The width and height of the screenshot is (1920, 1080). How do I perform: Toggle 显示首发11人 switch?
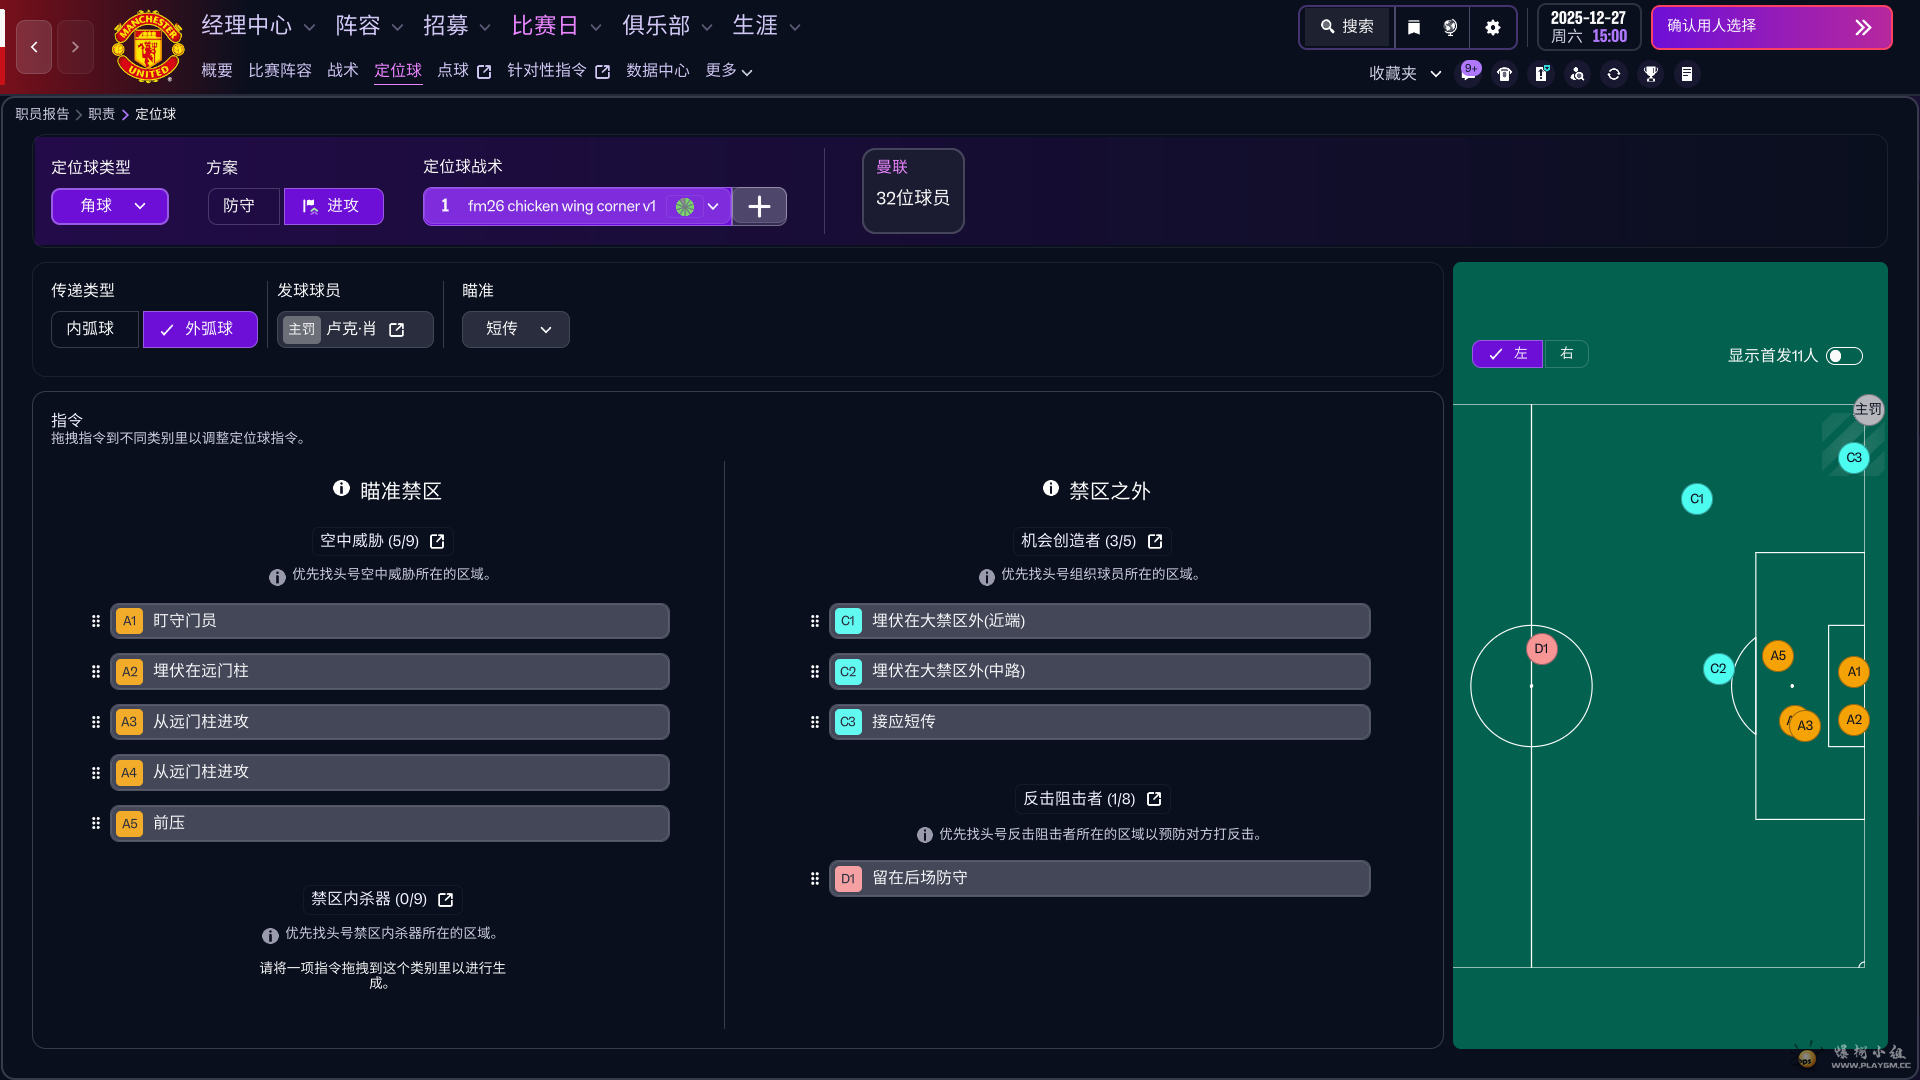(1843, 356)
